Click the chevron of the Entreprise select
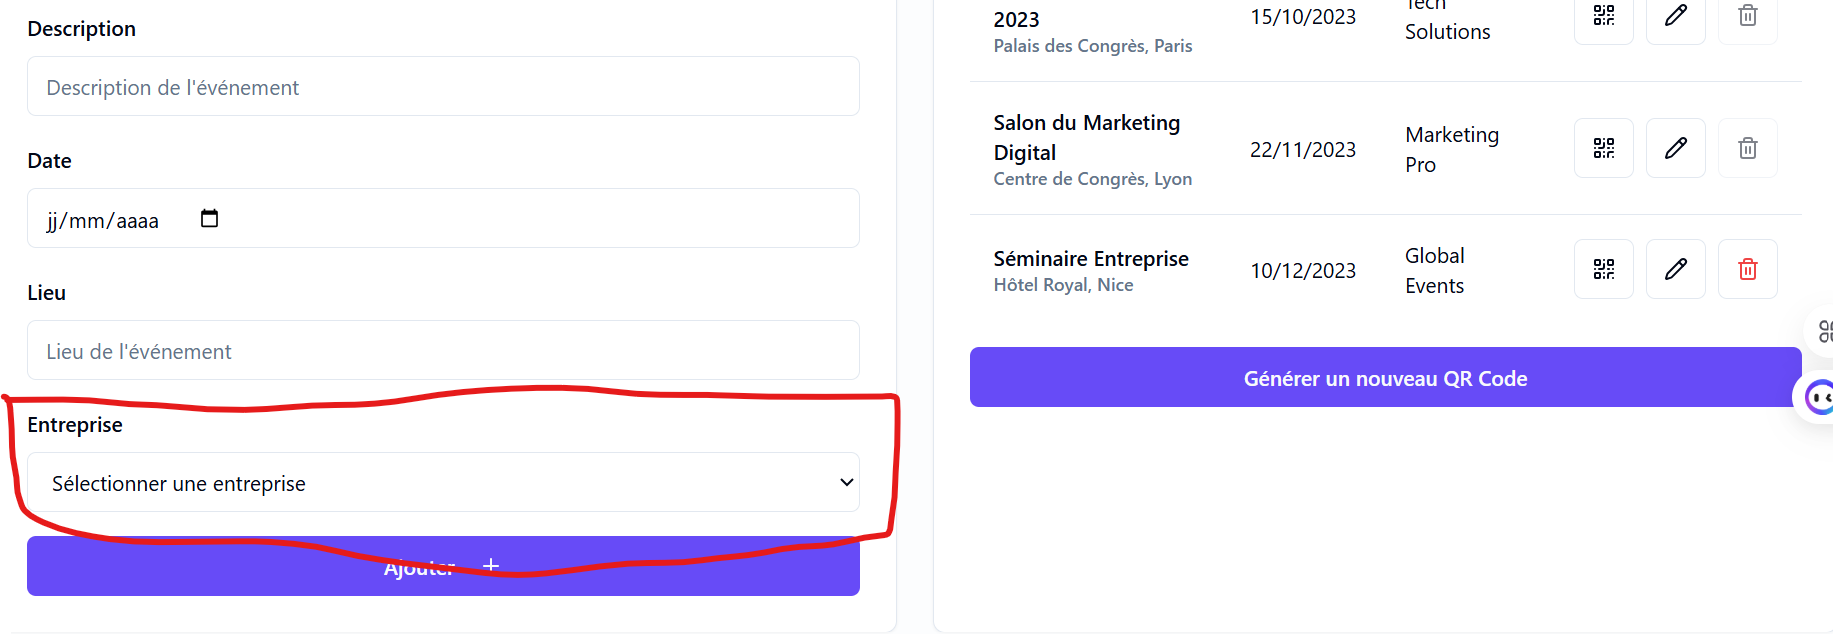Image resolution: width=1833 pixels, height=634 pixels. tap(846, 482)
